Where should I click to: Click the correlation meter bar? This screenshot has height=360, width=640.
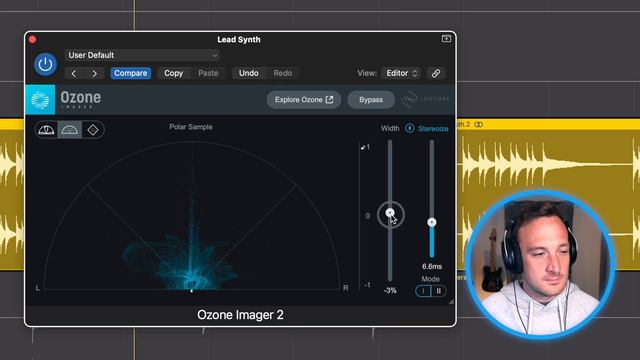[360, 216]
